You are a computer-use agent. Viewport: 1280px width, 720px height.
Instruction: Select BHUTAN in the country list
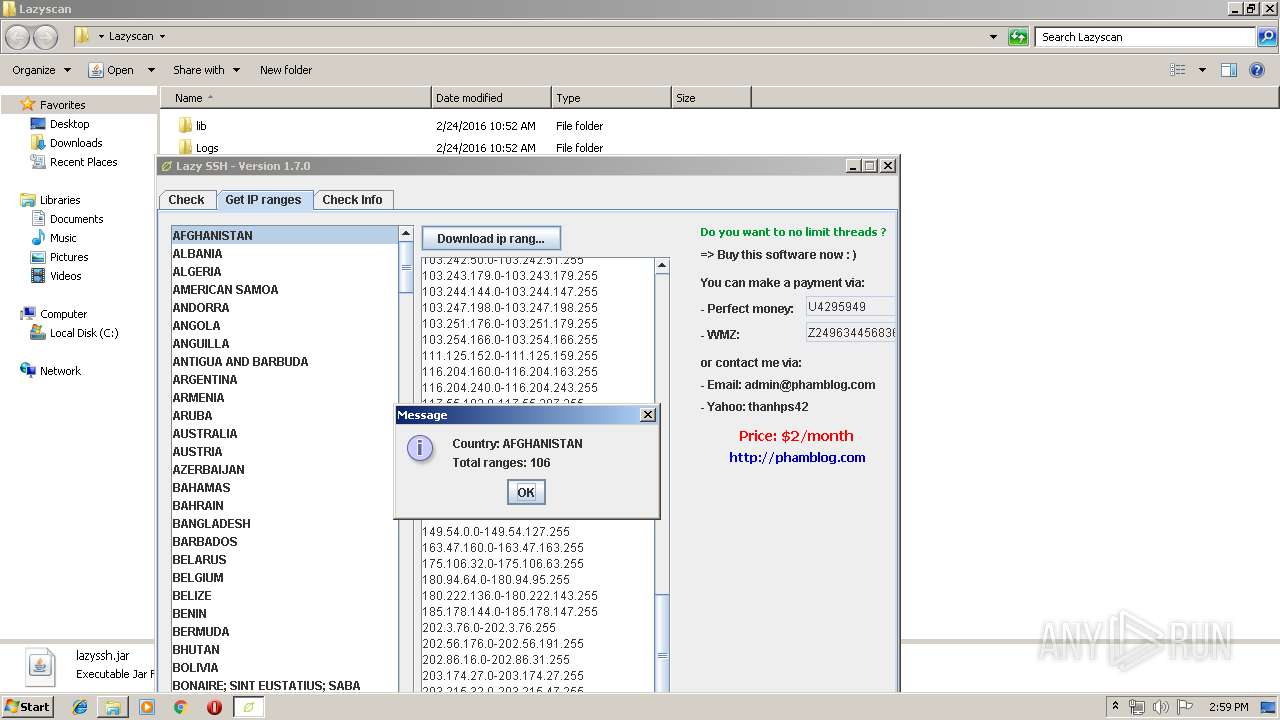coord(285,650)
